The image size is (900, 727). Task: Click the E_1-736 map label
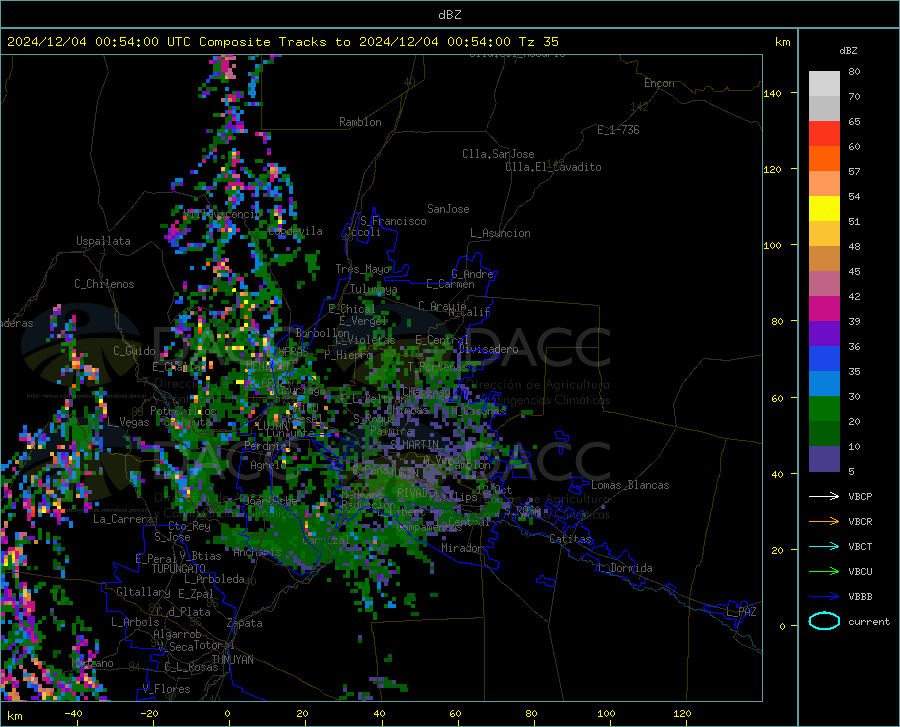pyautogui.click(x=618, y=130)
